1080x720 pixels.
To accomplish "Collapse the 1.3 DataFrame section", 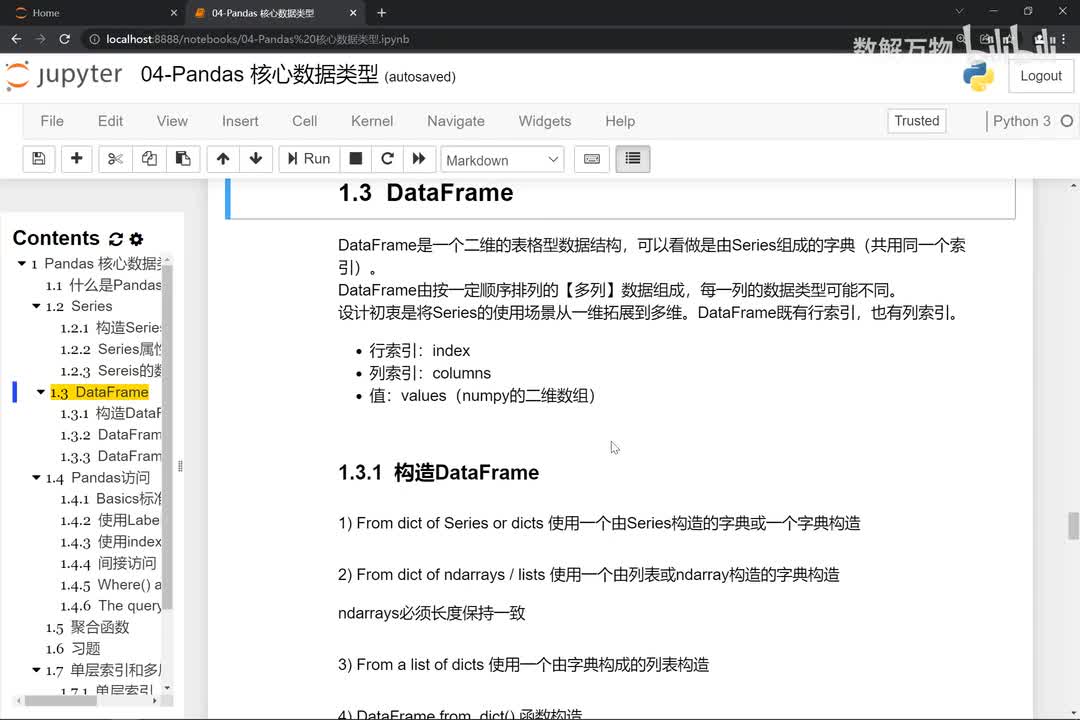I will [41, 391].
